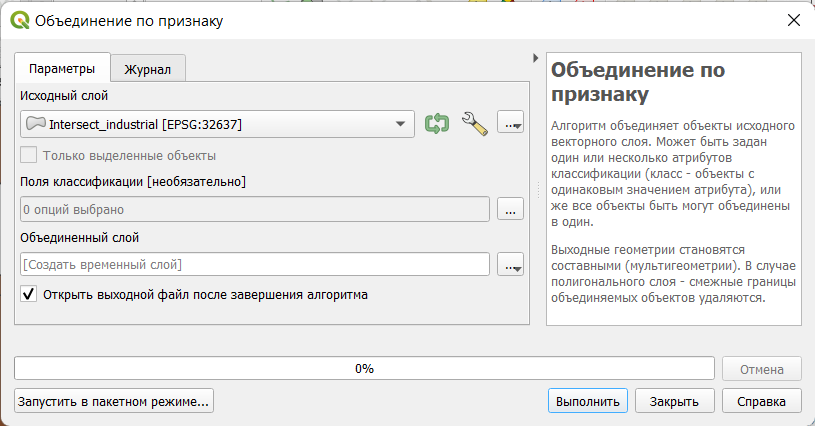
Task: Click the help panel heading text
Action: pos(638,82)
